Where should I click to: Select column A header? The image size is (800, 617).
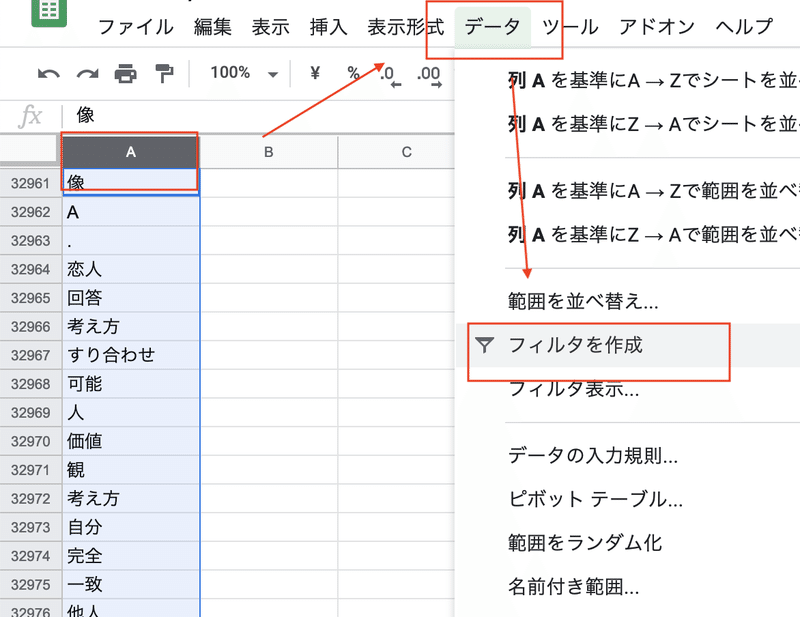[131, 152]
